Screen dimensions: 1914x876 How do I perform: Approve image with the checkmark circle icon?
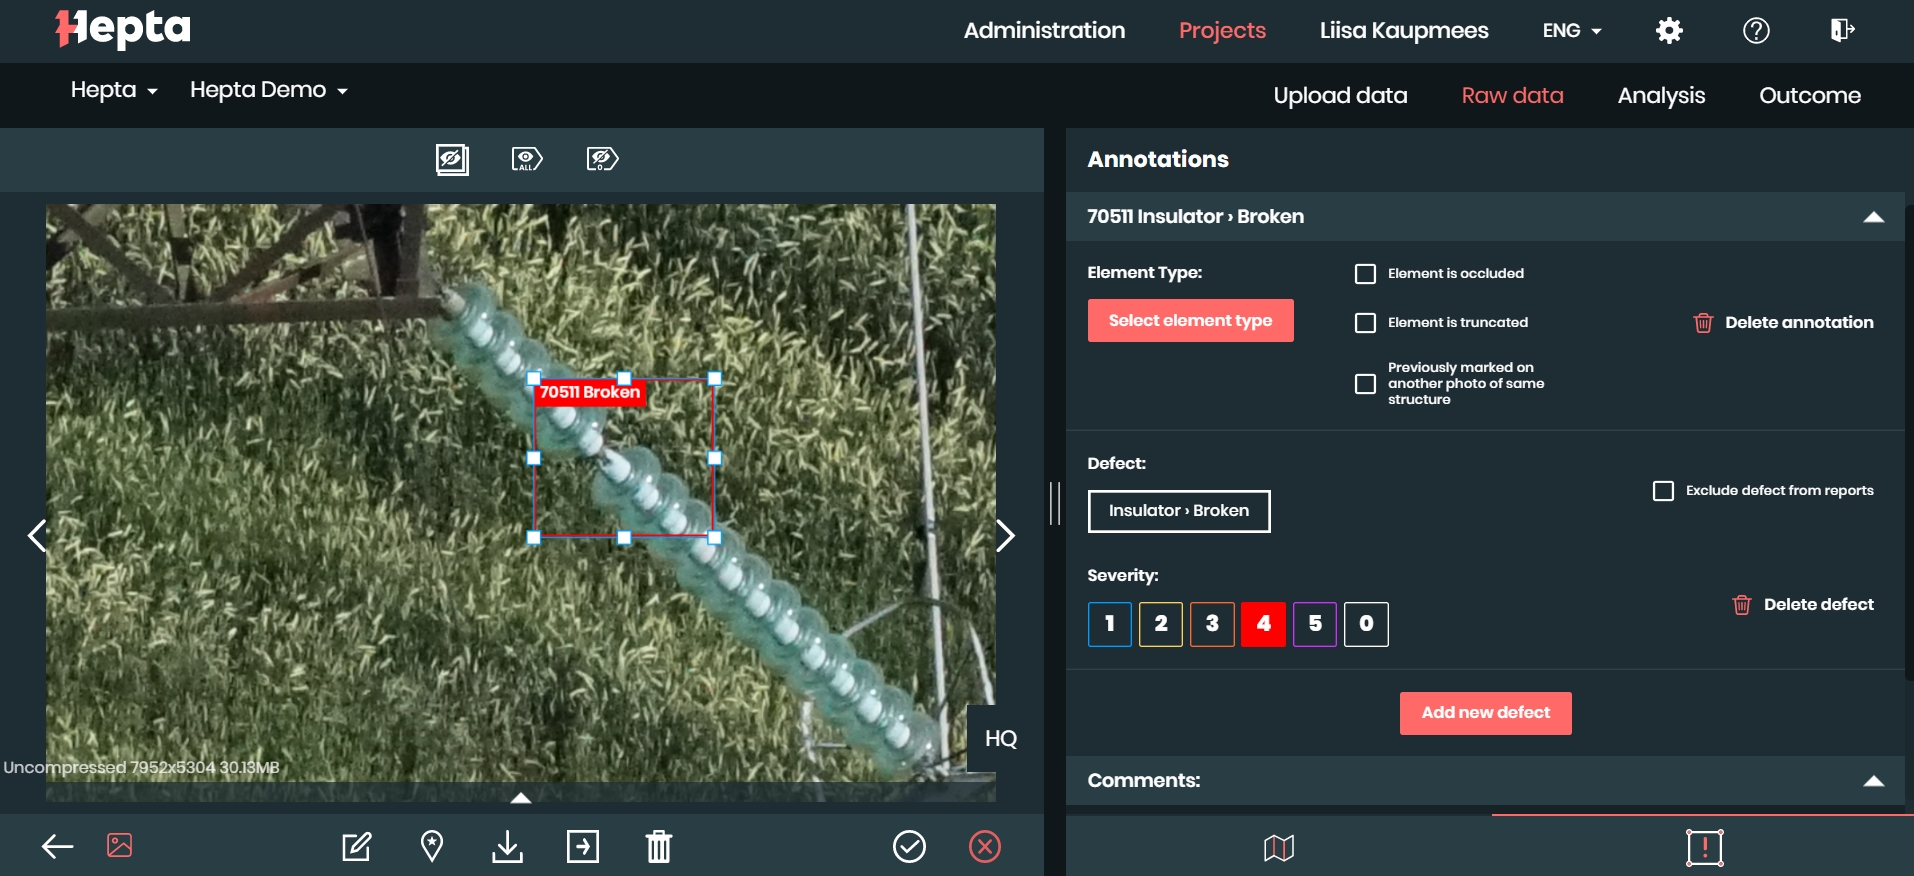(x=909, y=847)
